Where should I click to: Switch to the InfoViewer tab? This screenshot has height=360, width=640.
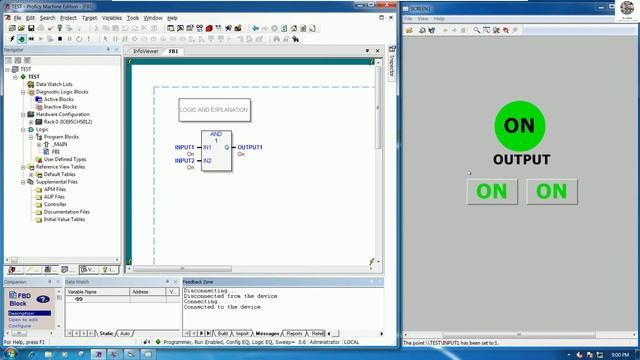click(145, 51)
